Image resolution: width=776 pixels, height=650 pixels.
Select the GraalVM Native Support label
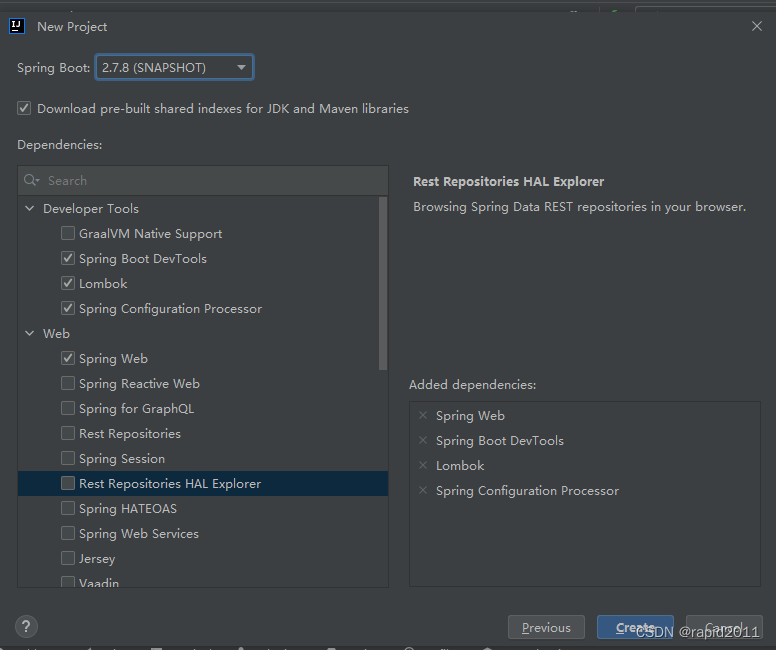tap(150, 234)
